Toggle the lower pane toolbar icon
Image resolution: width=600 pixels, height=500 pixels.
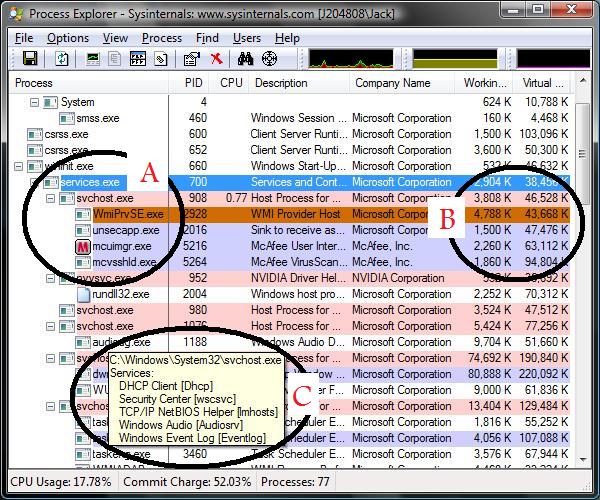click(x=138, y=59)
